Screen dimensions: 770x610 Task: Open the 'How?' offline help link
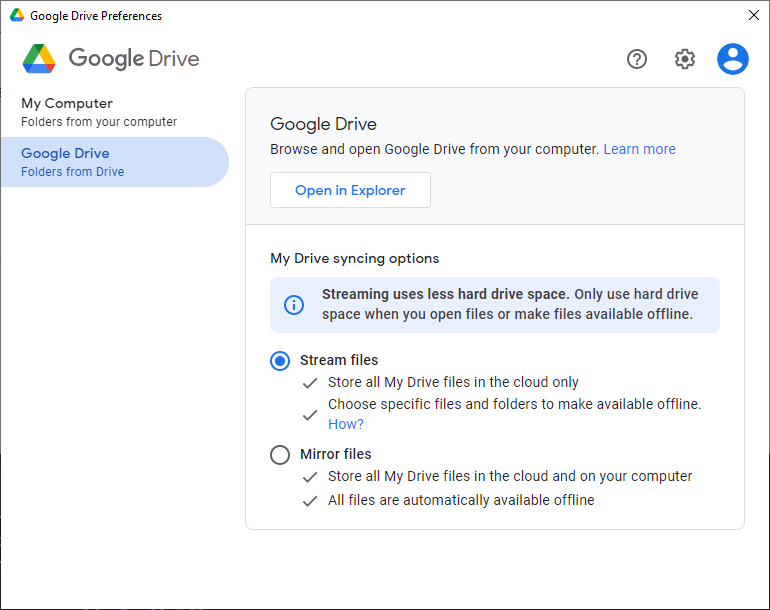[x=346, y=424]
